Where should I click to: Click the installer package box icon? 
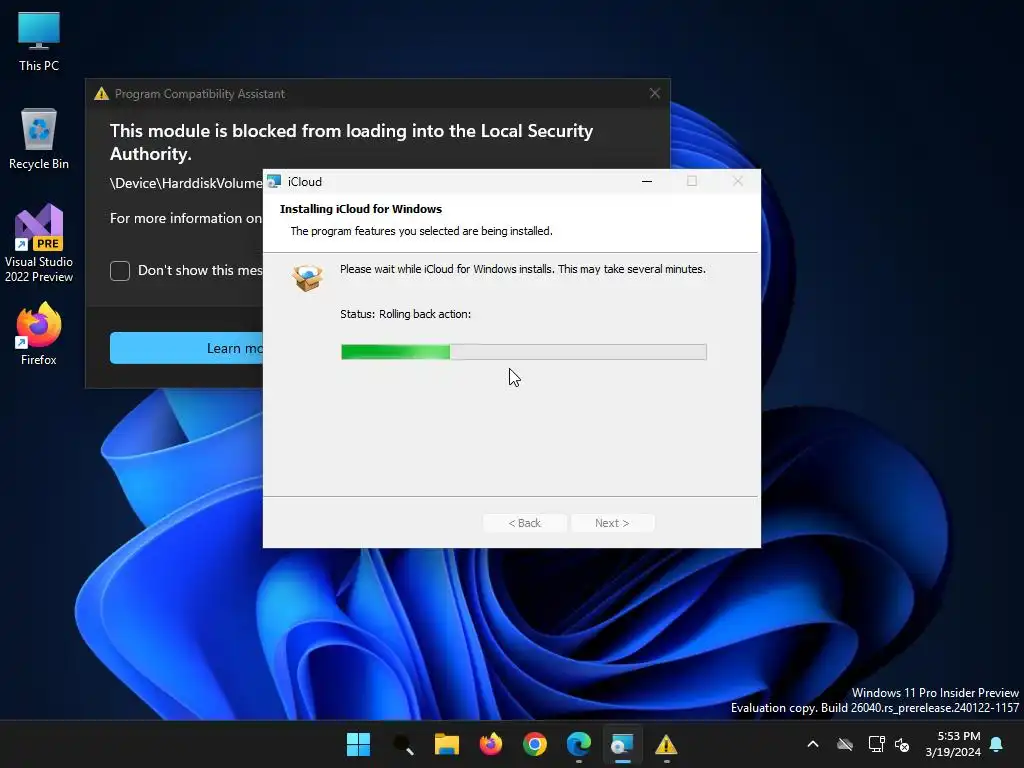coord(308,278)
